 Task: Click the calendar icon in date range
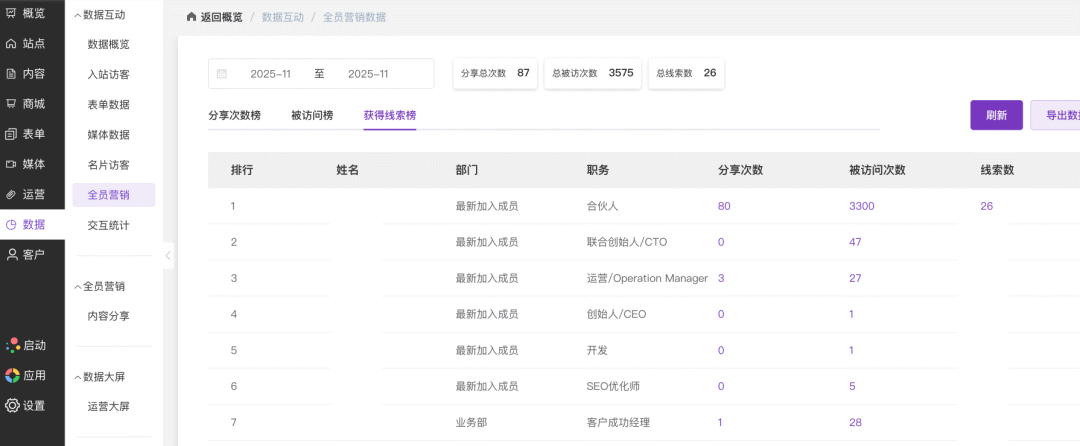pos(222,74)
